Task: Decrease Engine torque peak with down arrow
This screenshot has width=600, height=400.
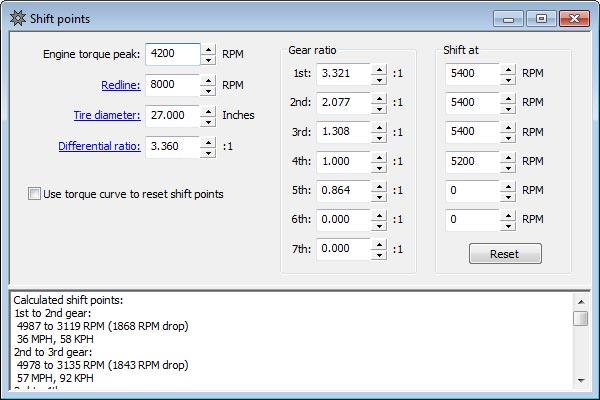Action: click(x=208, y=60)
